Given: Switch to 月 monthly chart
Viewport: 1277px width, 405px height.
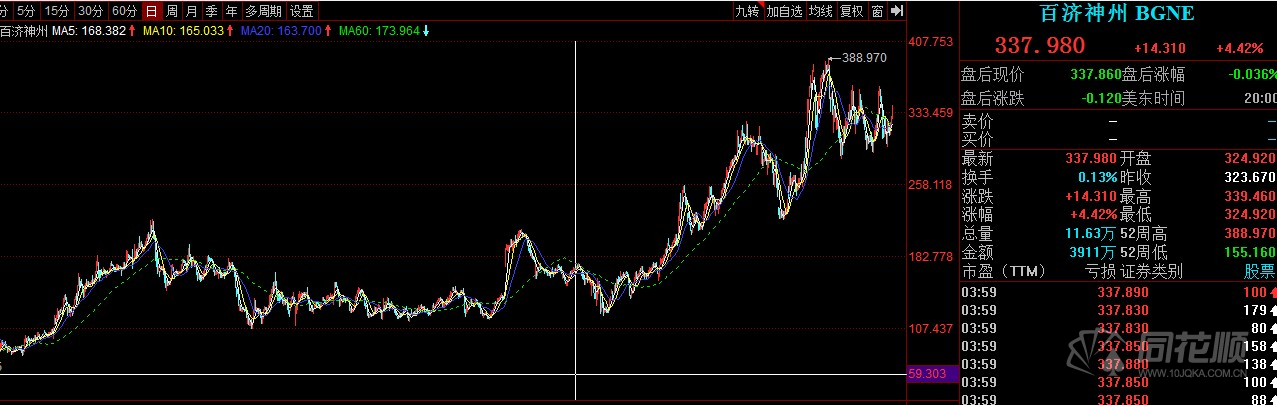Looking at the screenshot, I should pos(192,11).
